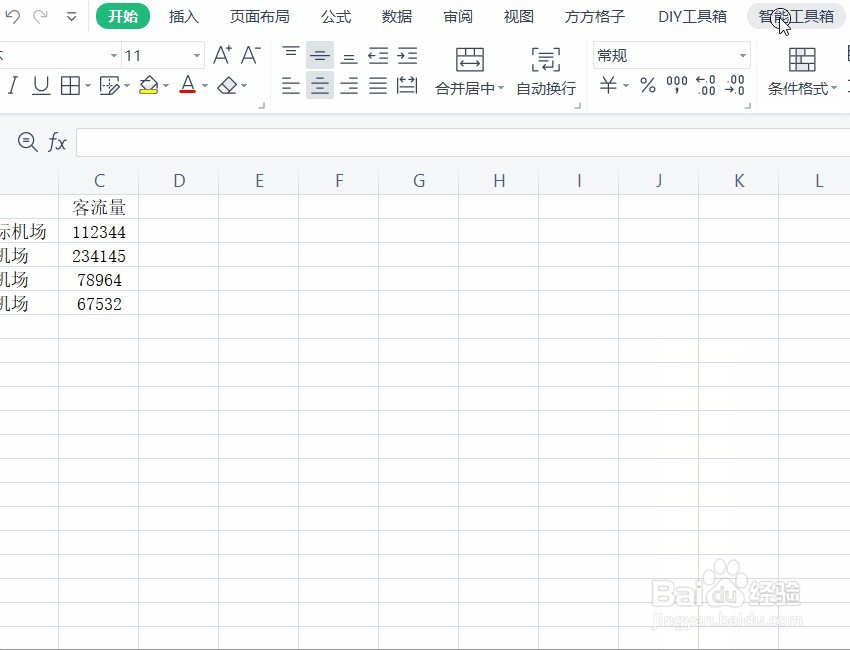Open the fill color bucket icon
The width and height of the screenshot is (850, 650).
pos(146,86)
